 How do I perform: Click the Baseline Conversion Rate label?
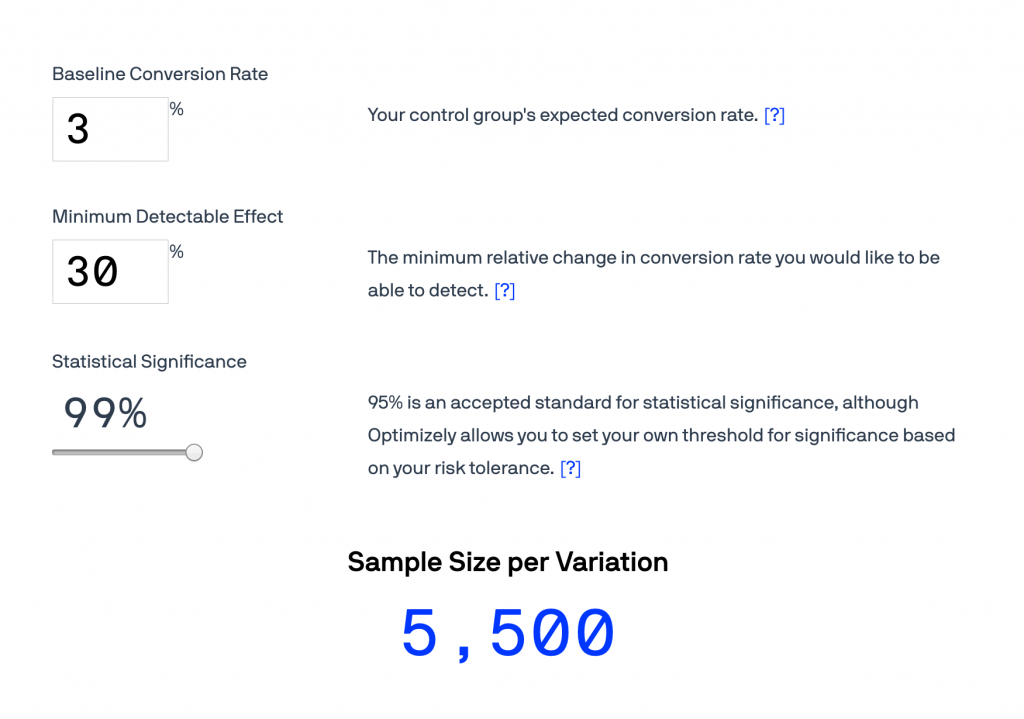point(160,74)
